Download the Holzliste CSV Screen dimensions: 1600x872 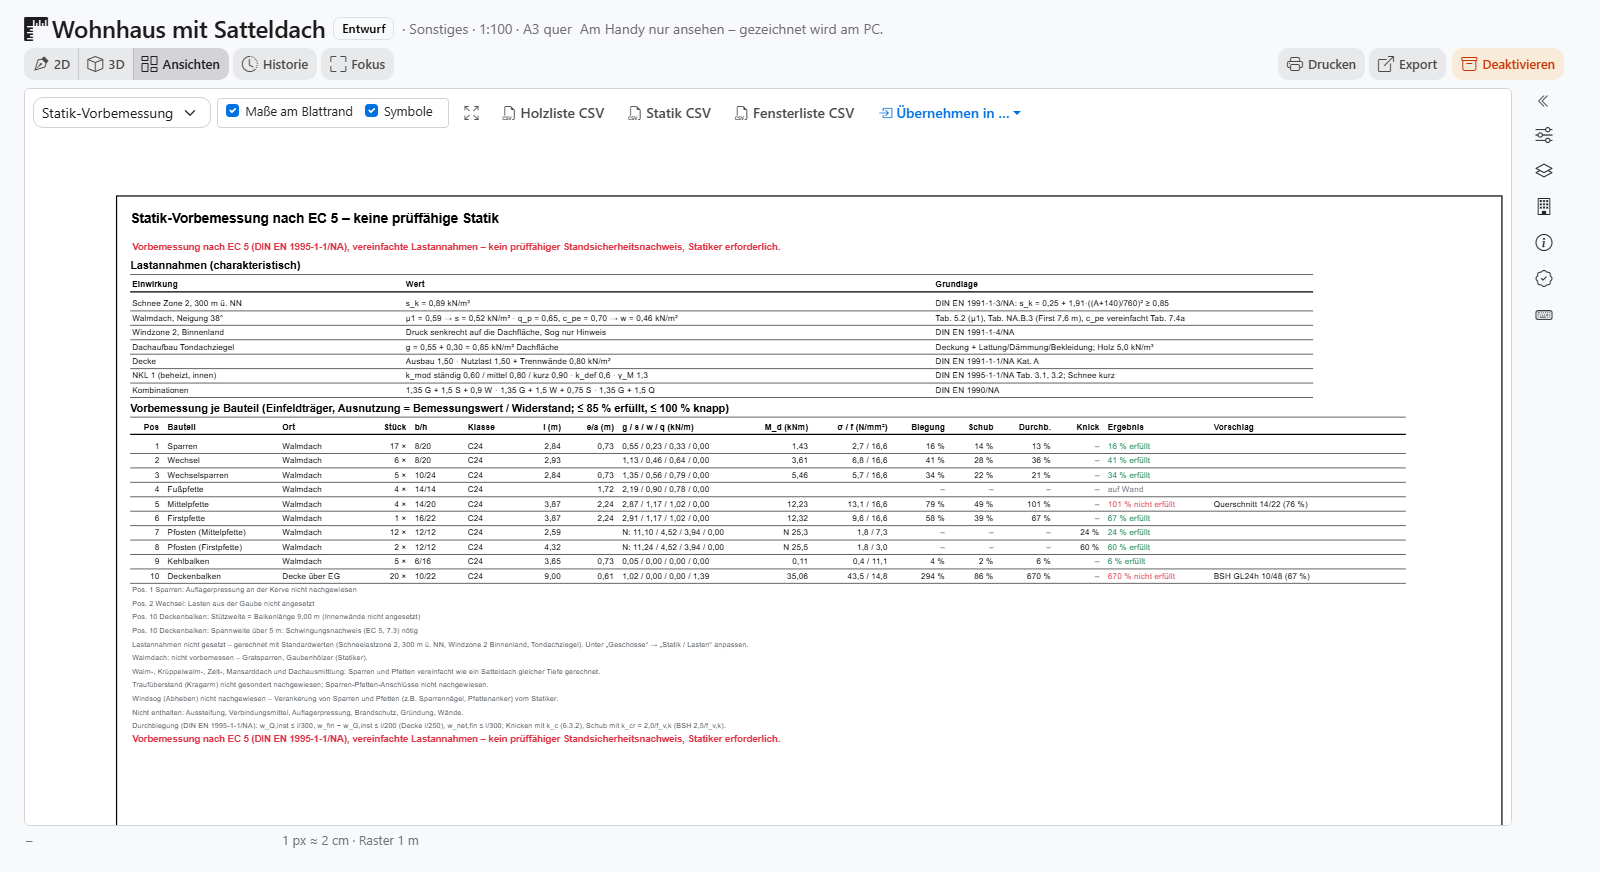[553, 113]
